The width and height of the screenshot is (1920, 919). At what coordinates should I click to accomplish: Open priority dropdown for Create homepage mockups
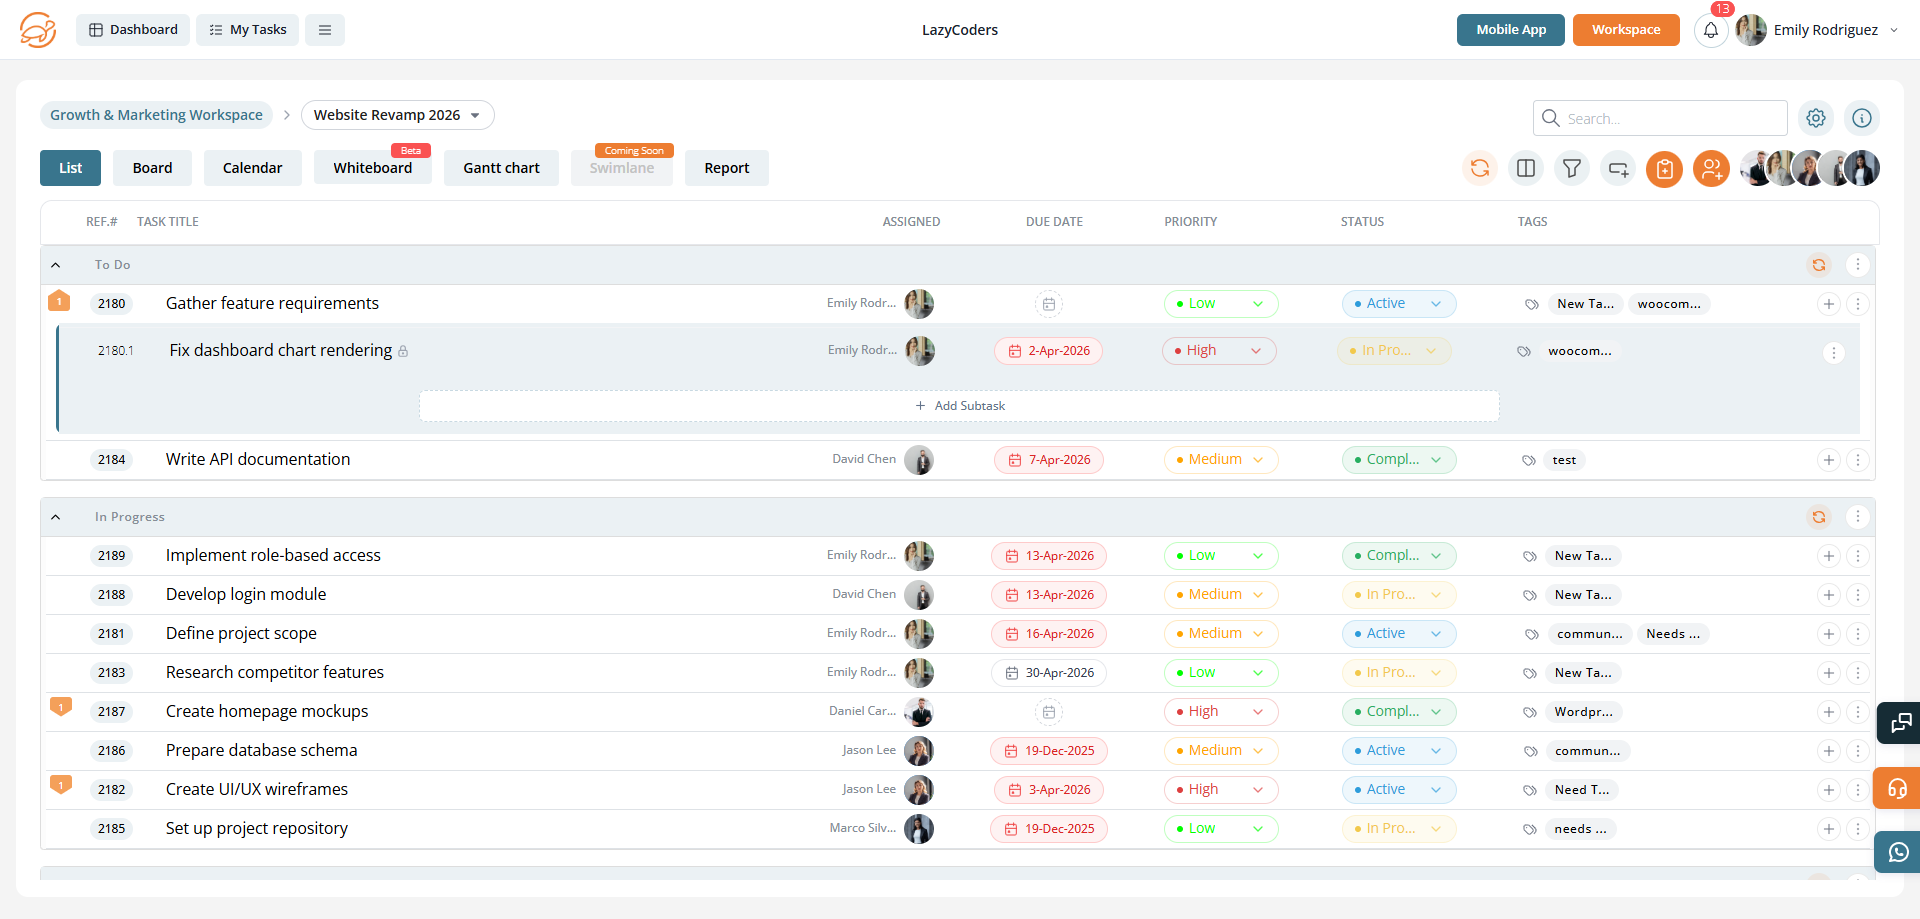[1219, 712]
